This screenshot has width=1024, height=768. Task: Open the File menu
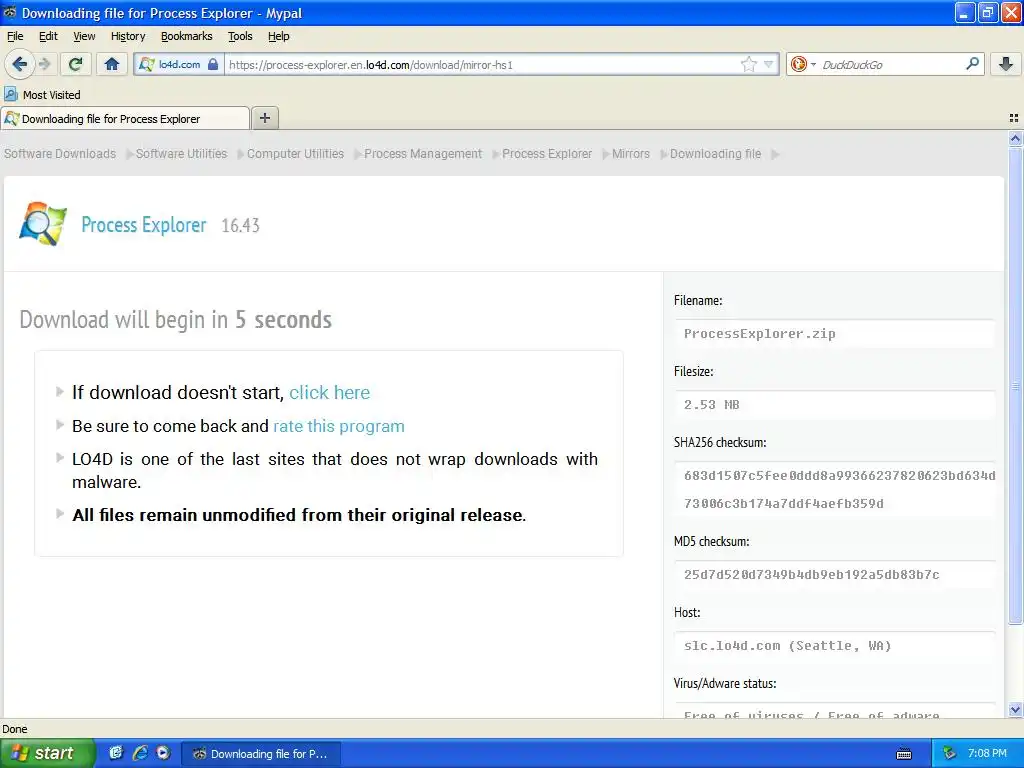[15, 36]
